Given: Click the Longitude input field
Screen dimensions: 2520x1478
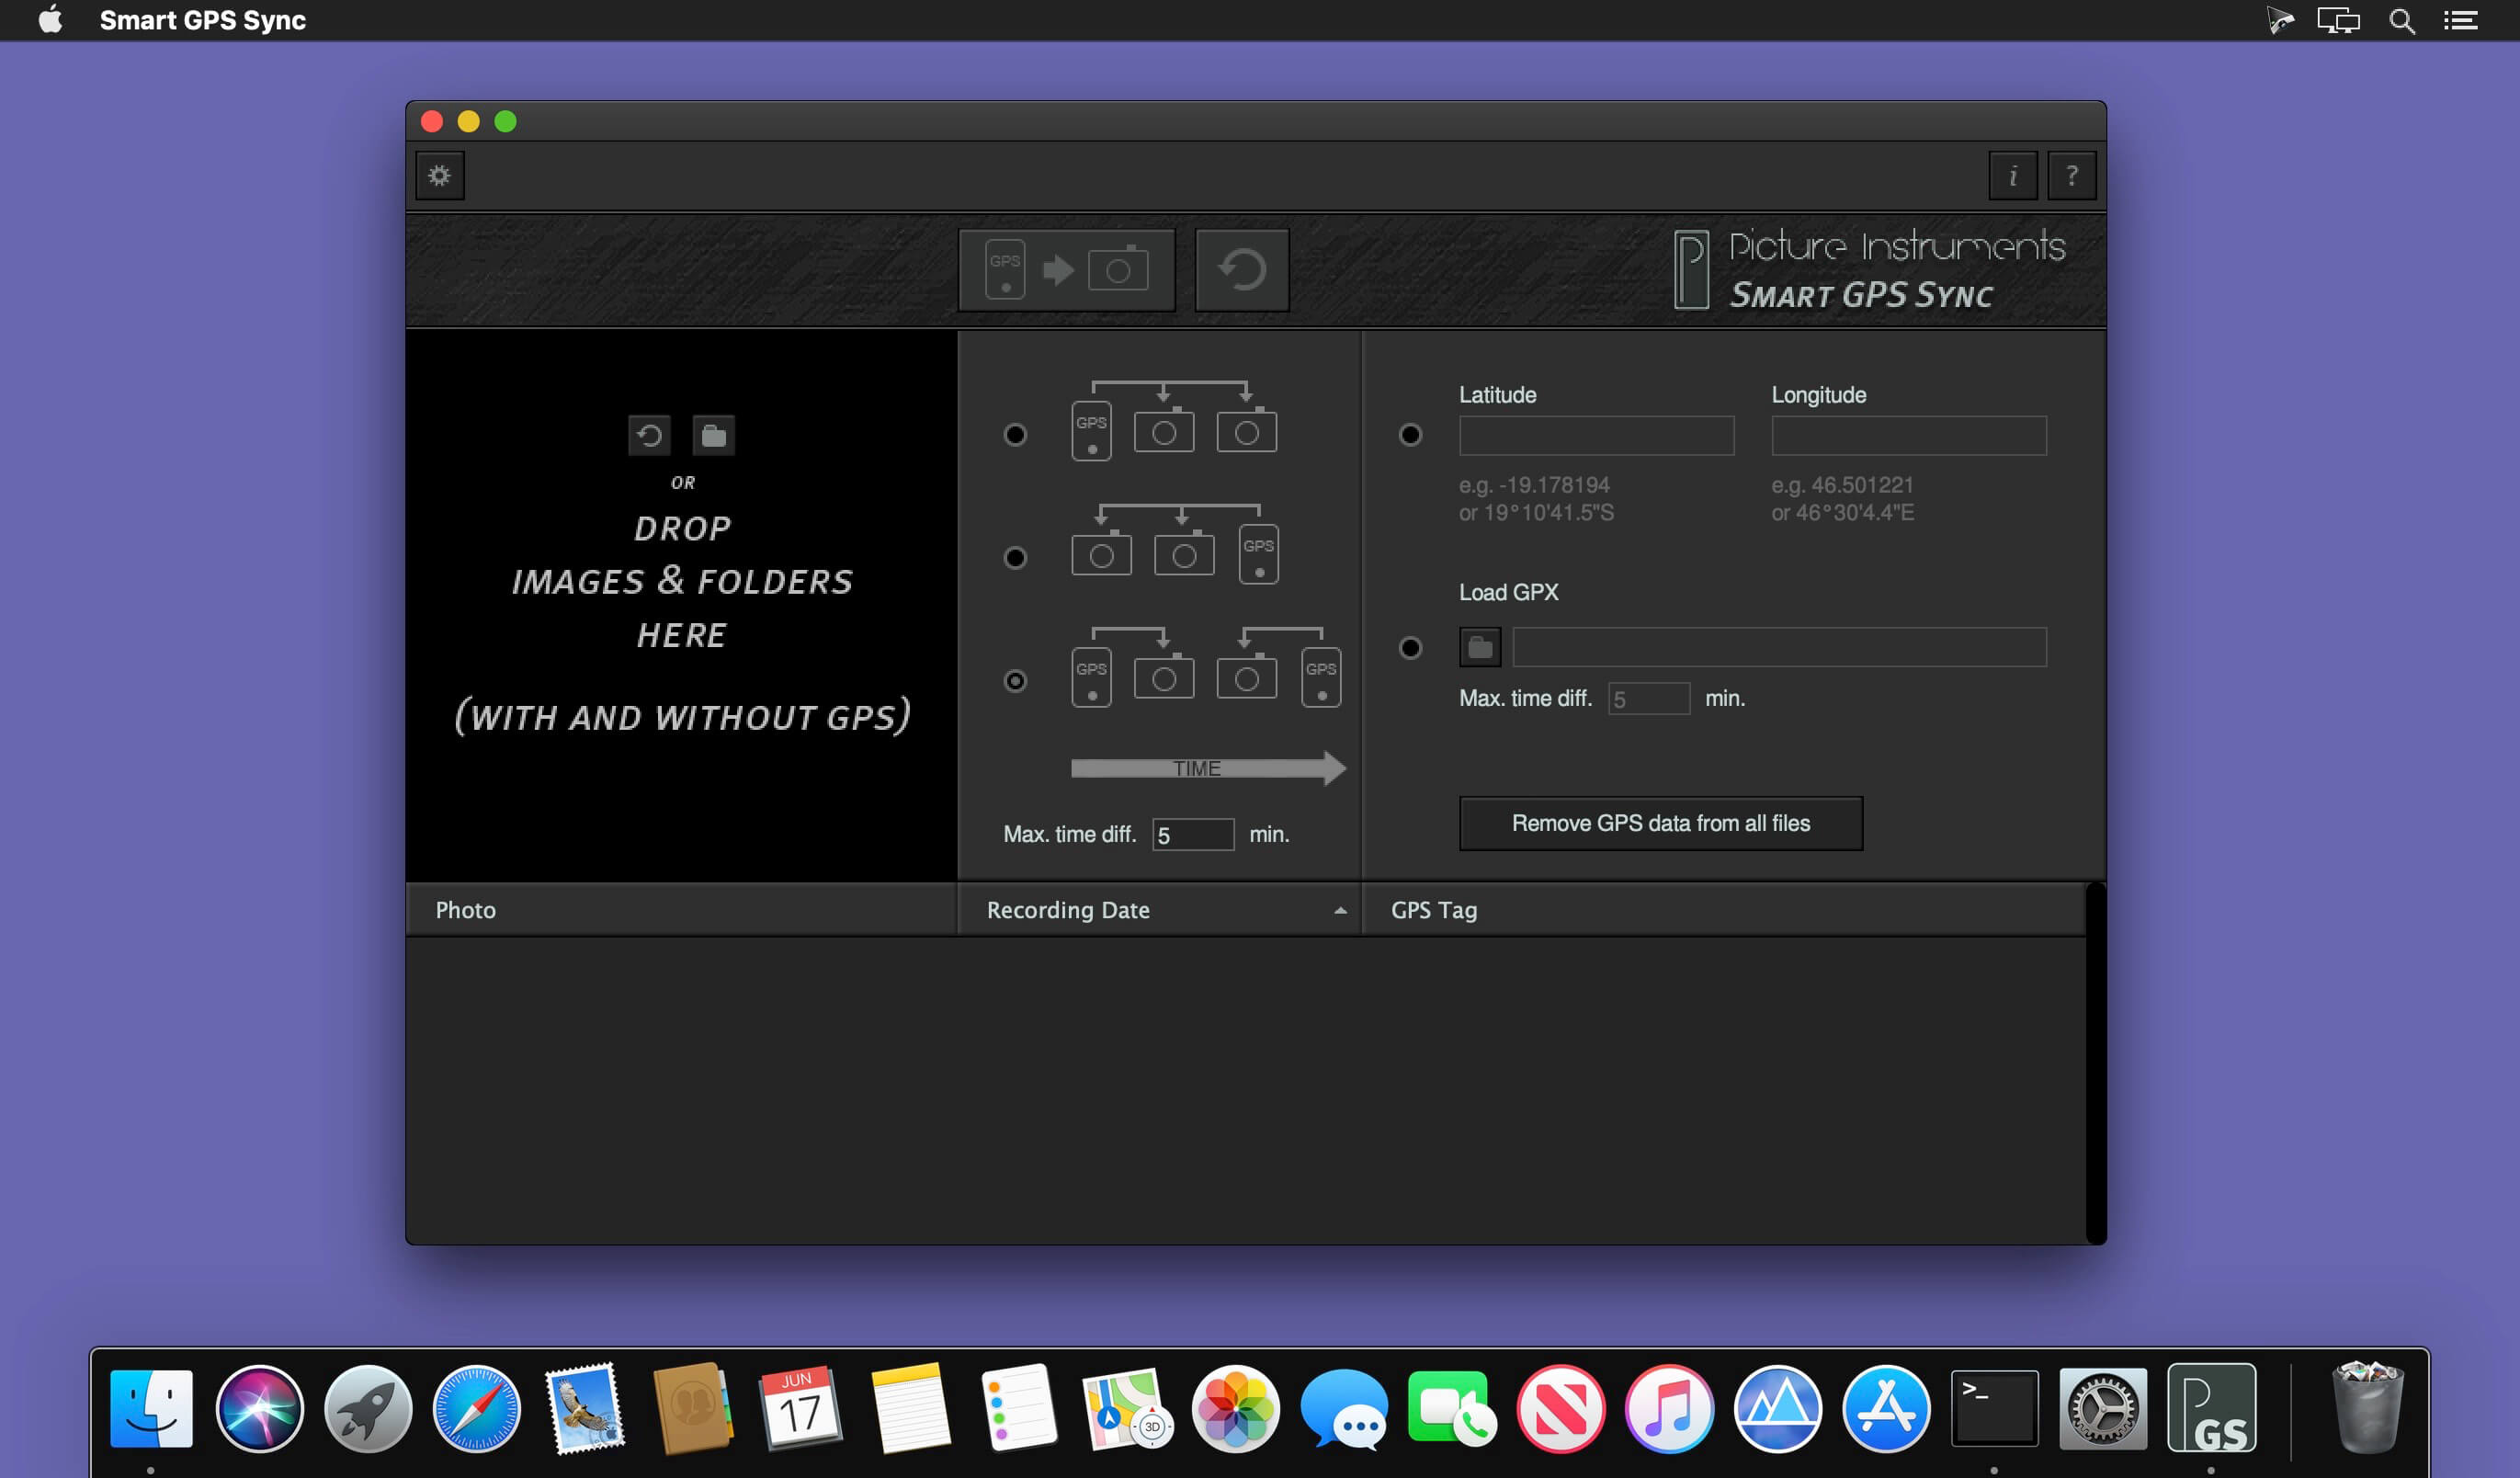Looking at the screenshot, I should (x=1908, y=436).
